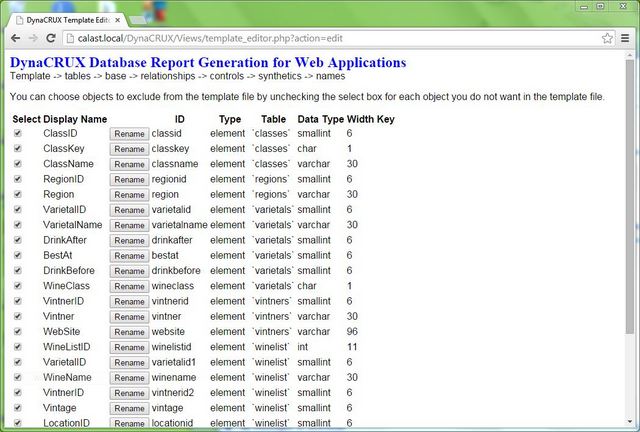The height and width of the screenshot is (432, 640).
Task: Rename the WineName display name
Action: (x=129, y=378)
